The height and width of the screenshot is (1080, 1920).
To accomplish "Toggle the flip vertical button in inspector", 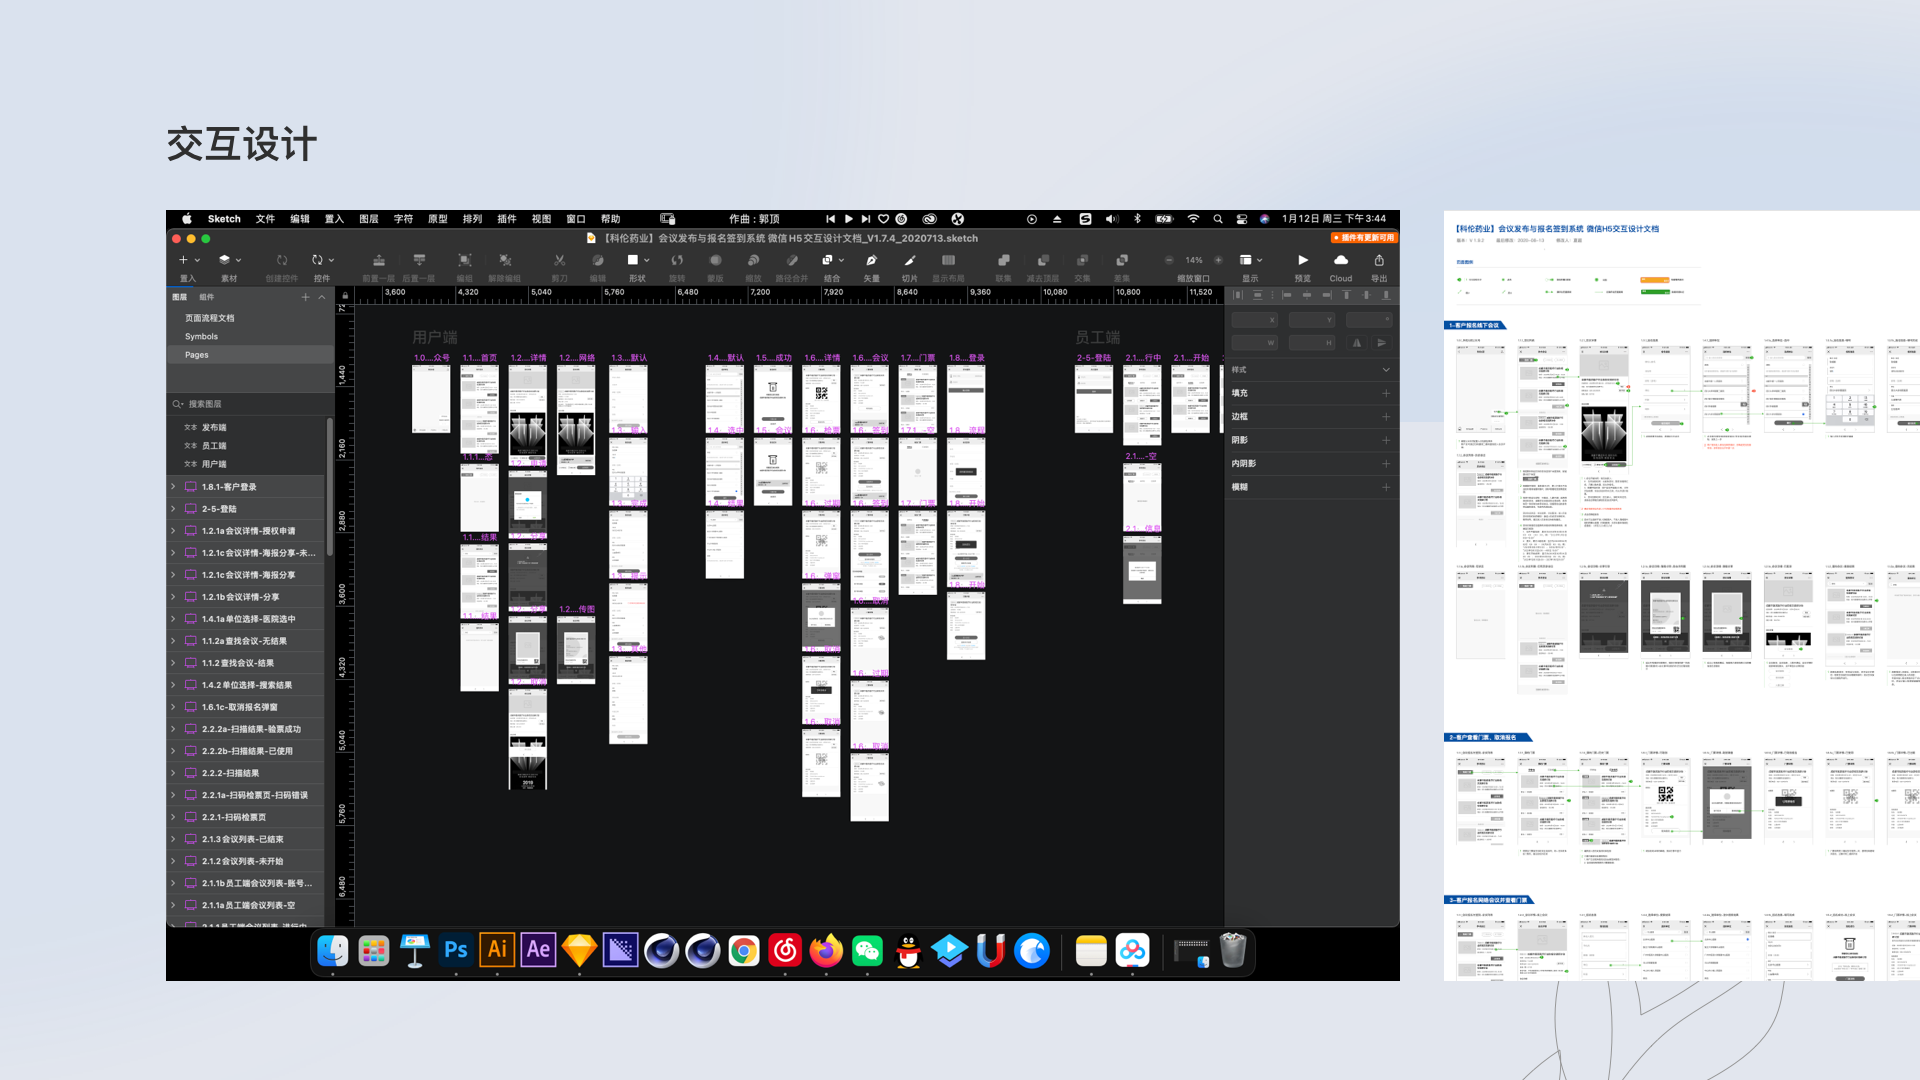I will 1381,343.
